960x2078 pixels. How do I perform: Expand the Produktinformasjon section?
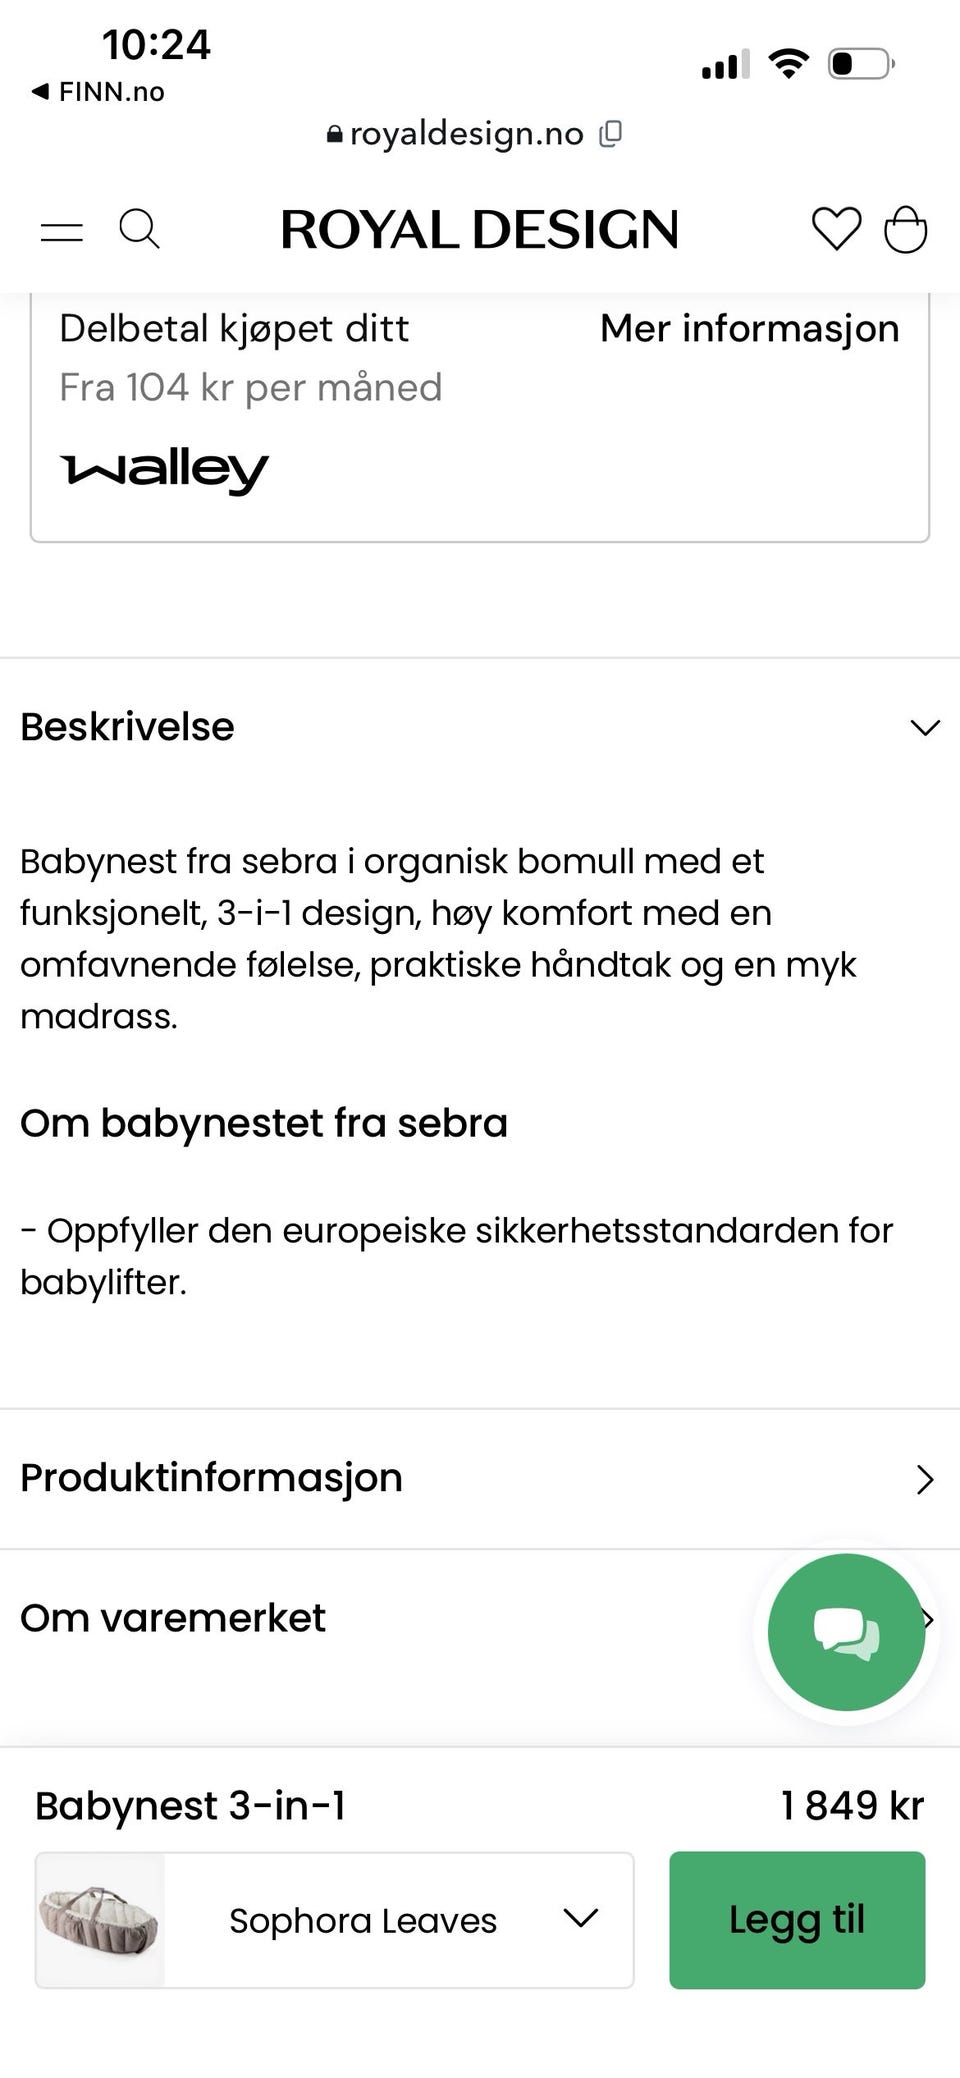pos(480,1478)
